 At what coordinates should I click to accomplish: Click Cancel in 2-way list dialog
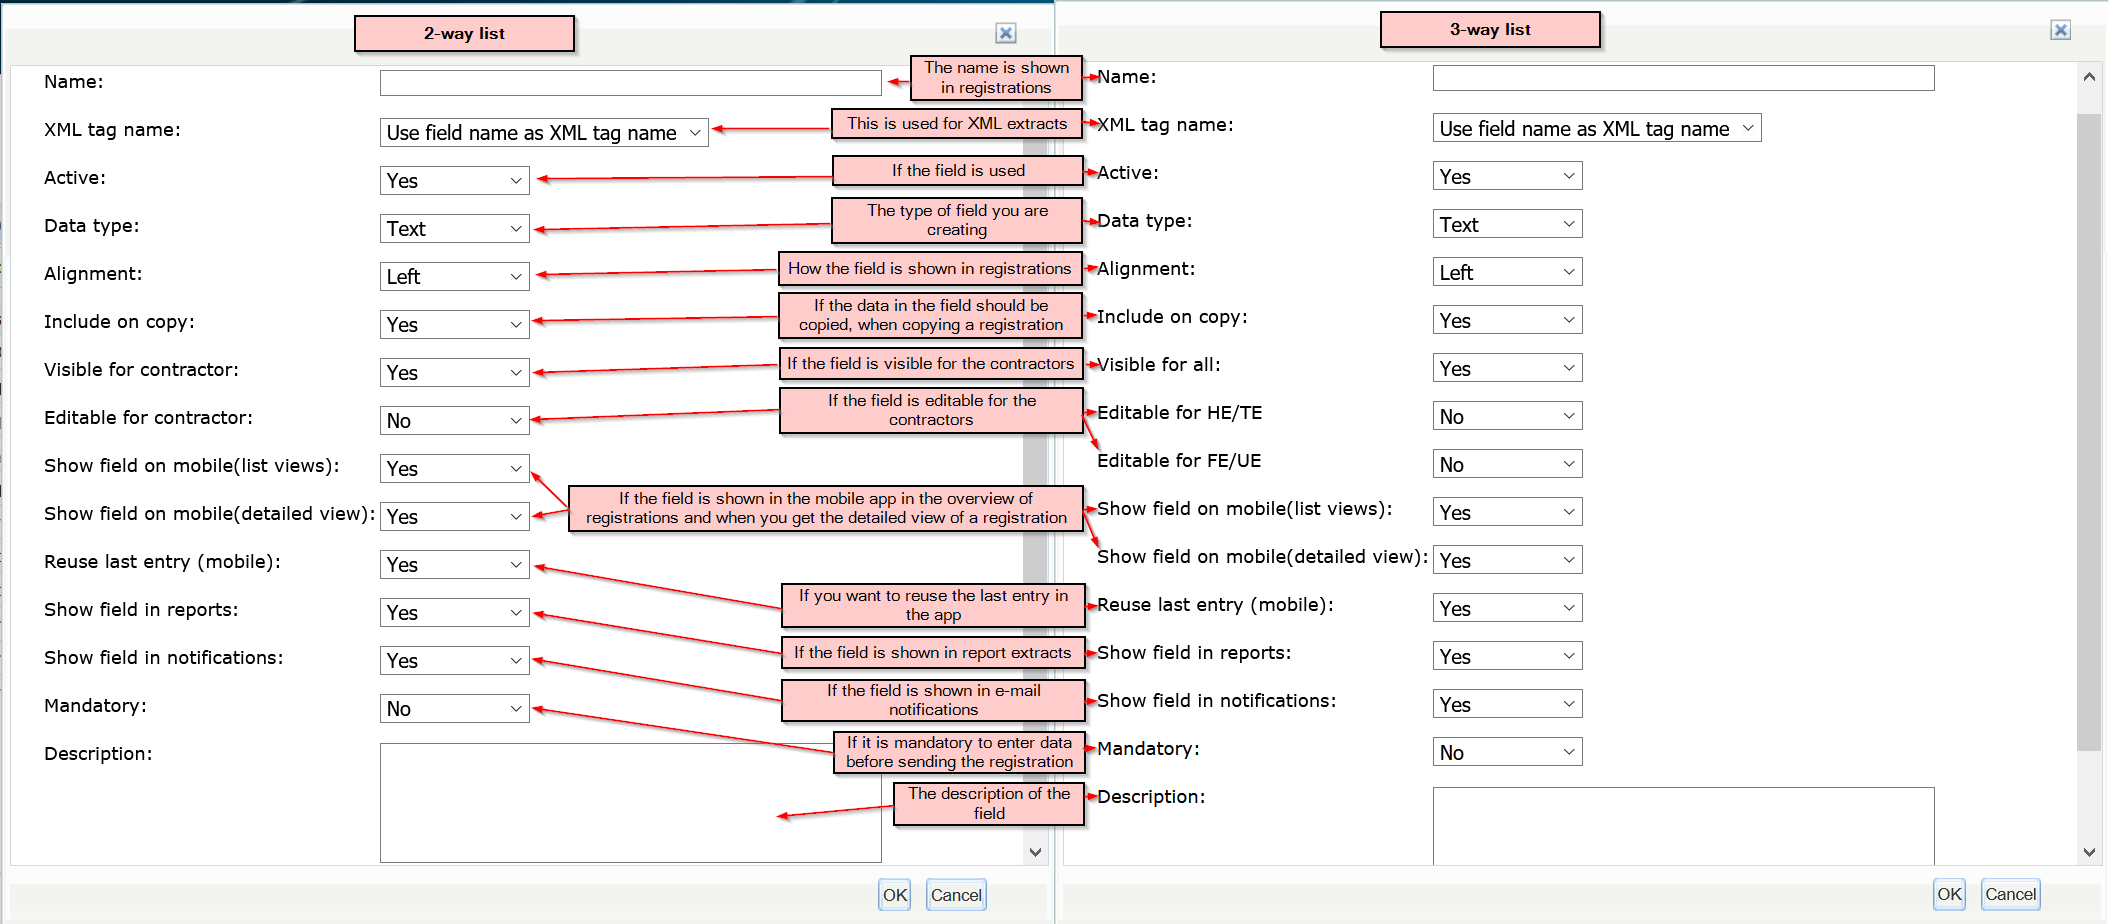coord(956,895)
